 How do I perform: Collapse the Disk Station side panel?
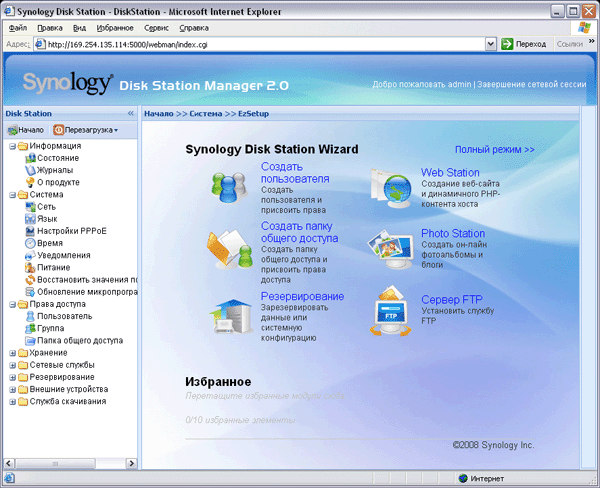(130, 113)
